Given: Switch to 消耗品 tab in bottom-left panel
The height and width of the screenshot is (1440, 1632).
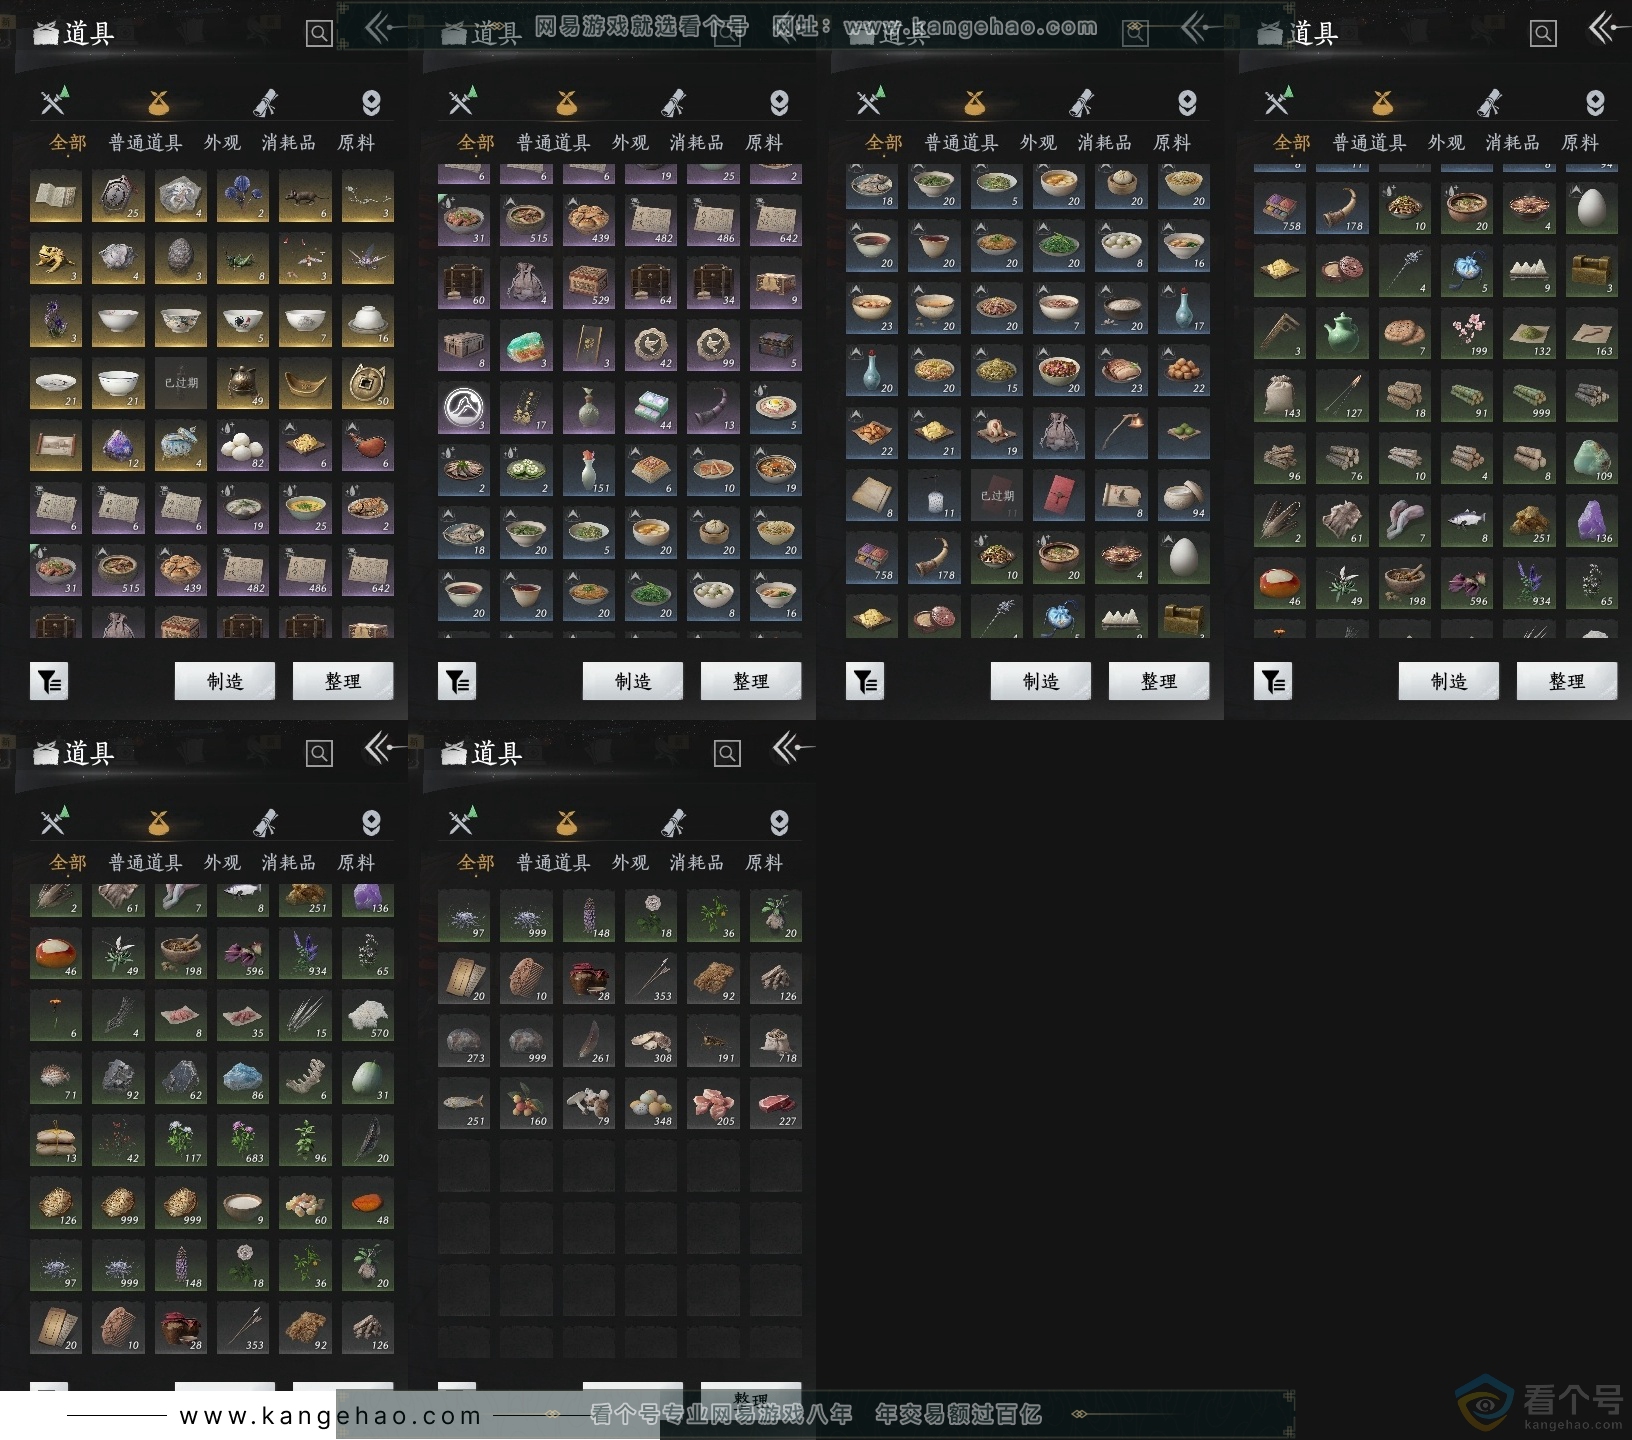Looking at the screenshot, I should pos(289,863).
